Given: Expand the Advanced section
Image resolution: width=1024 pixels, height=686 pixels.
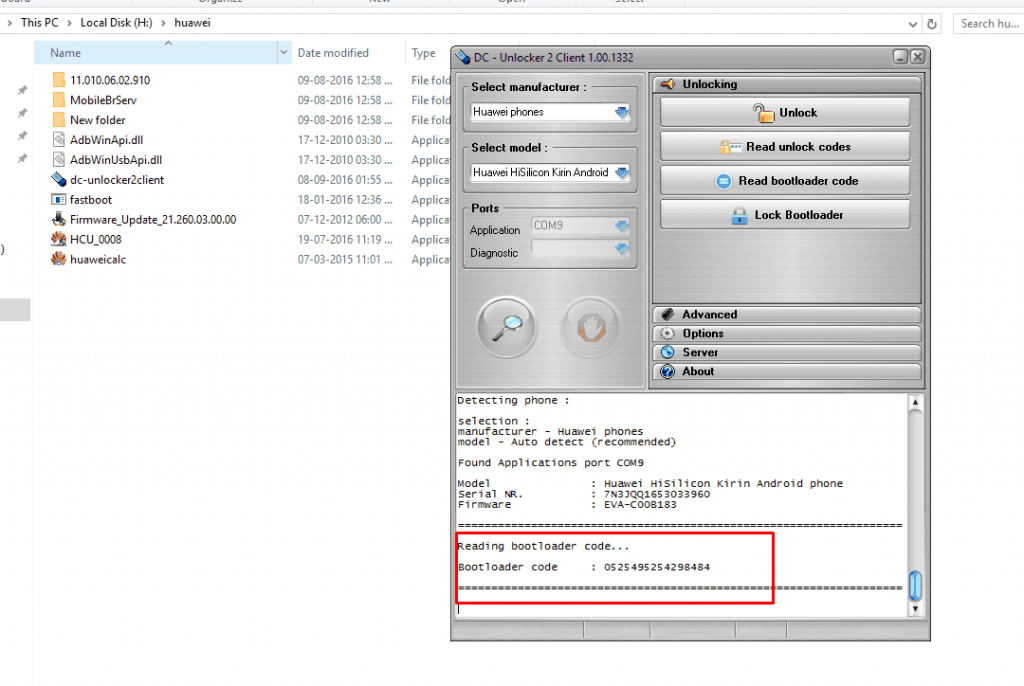Looking at the screenshot, I should click(786, 314).
